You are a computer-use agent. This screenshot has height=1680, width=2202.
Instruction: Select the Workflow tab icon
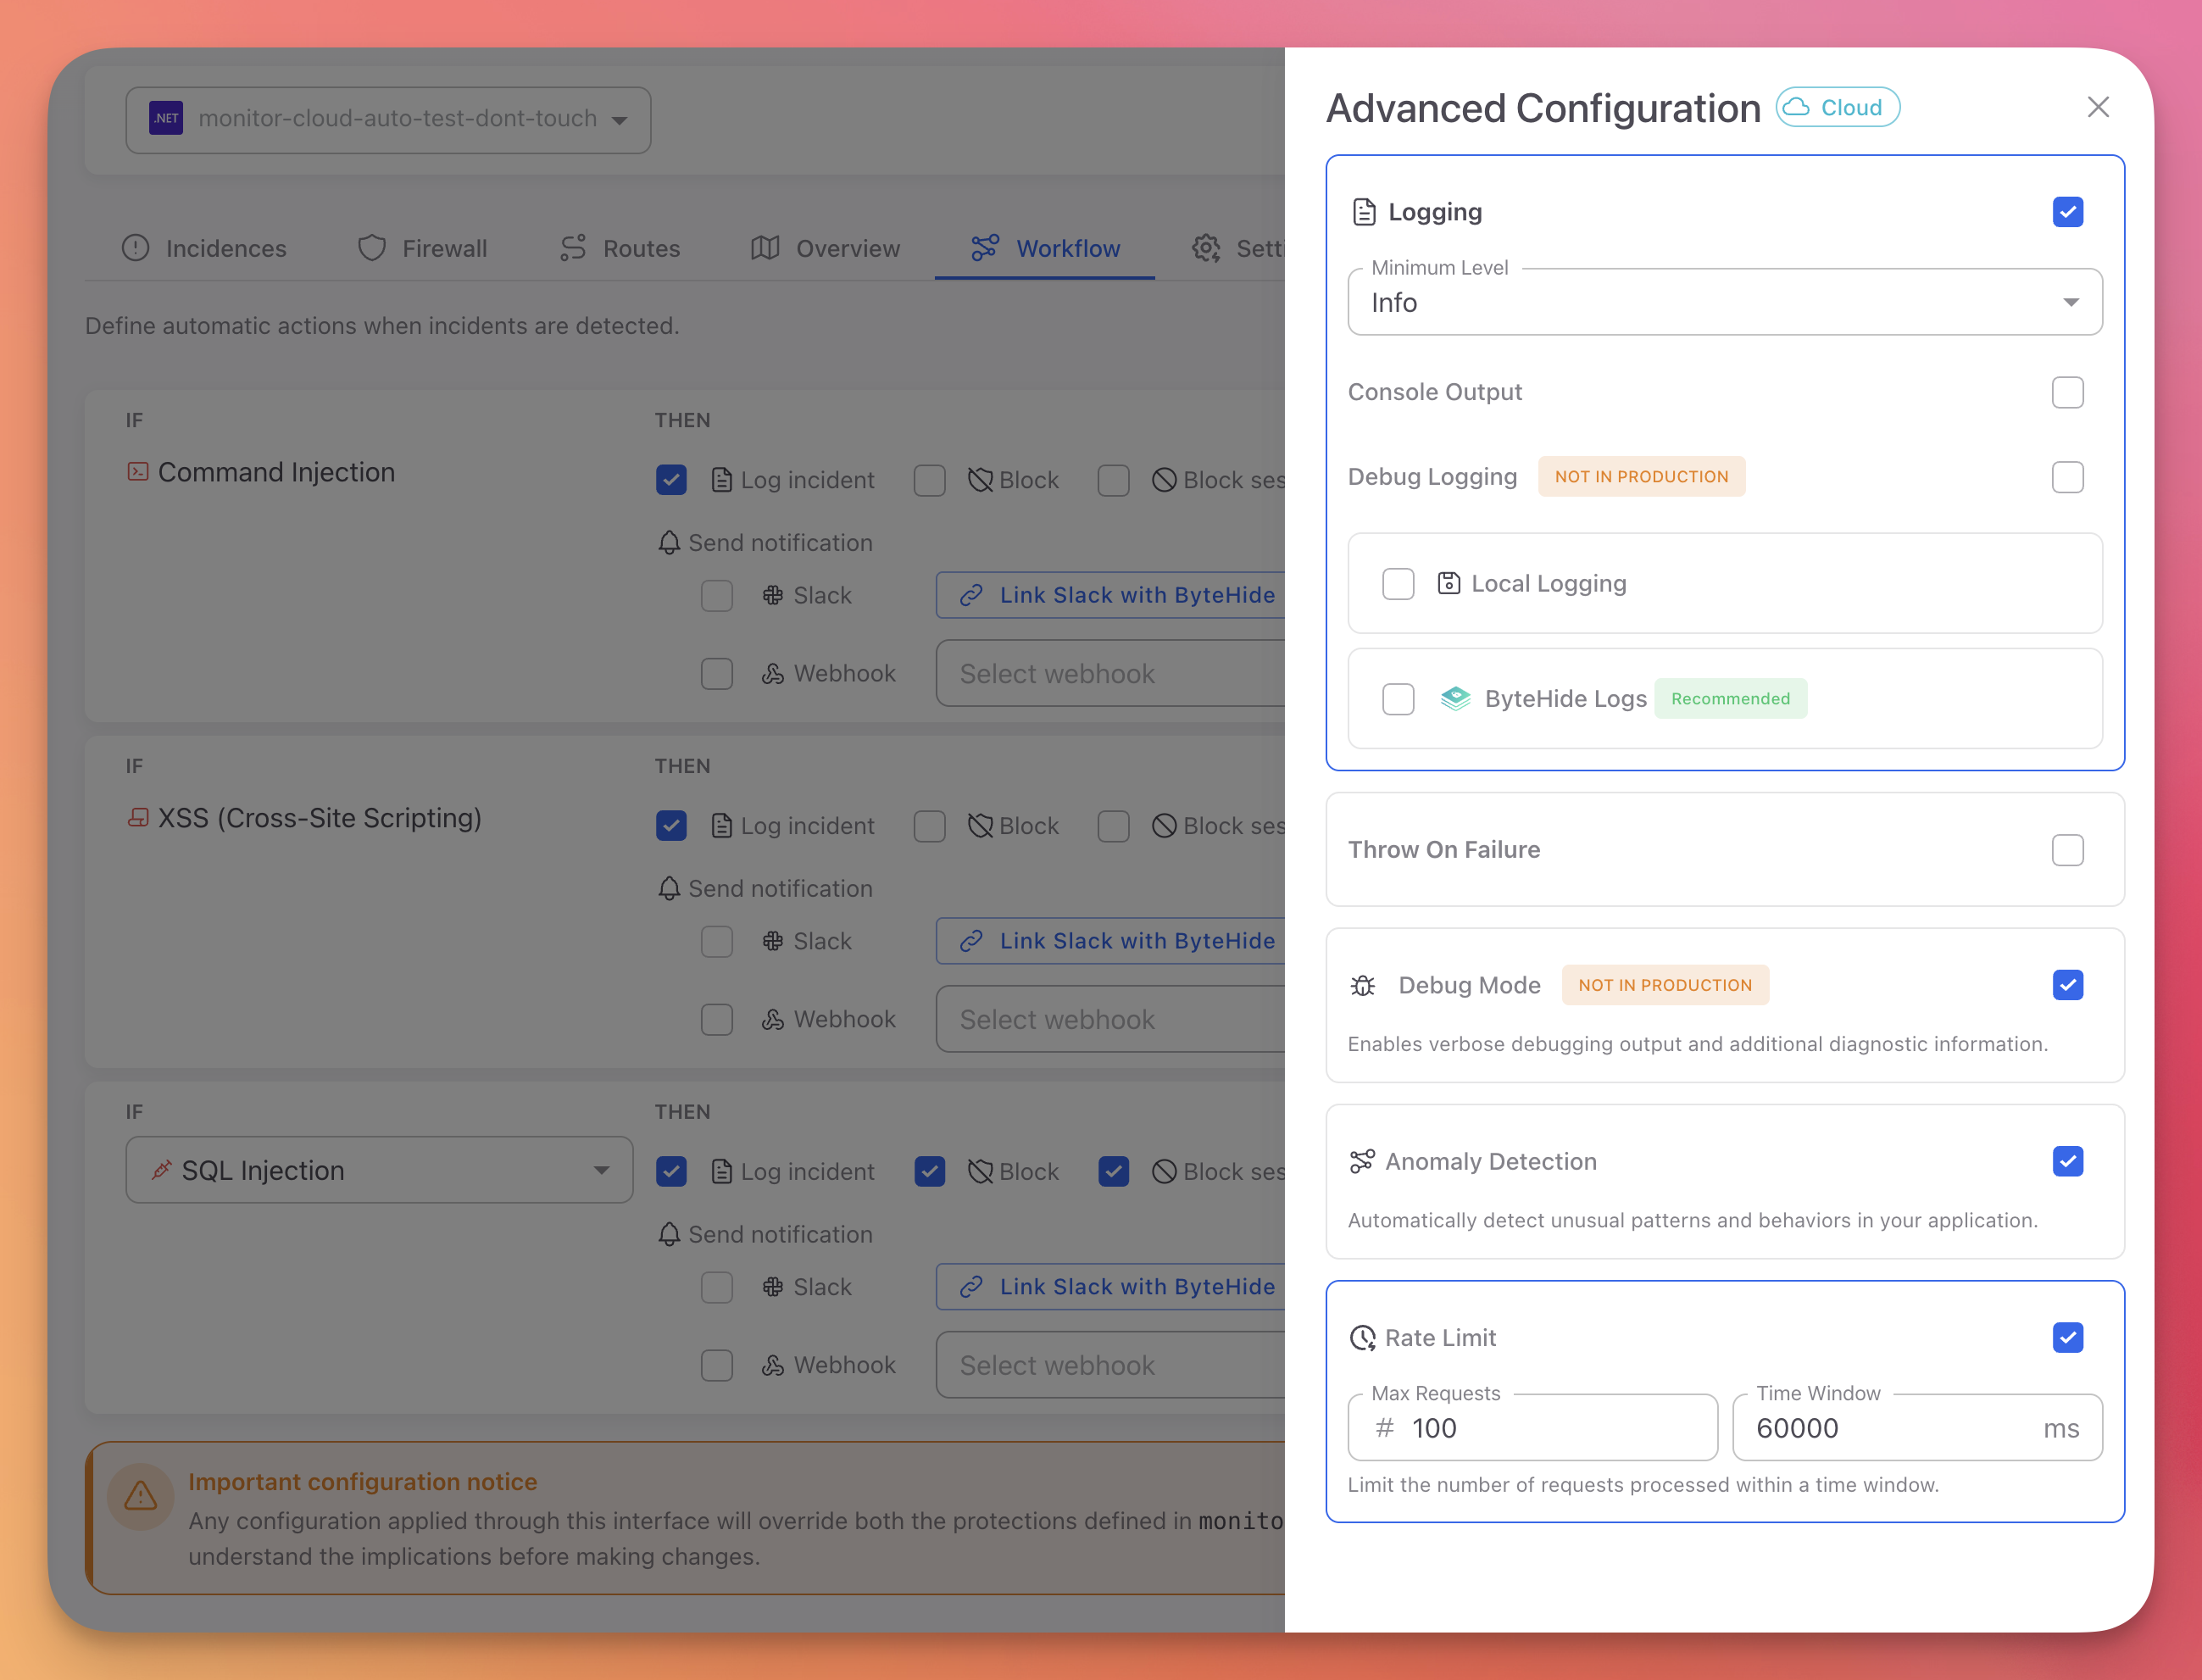(985, 248)
